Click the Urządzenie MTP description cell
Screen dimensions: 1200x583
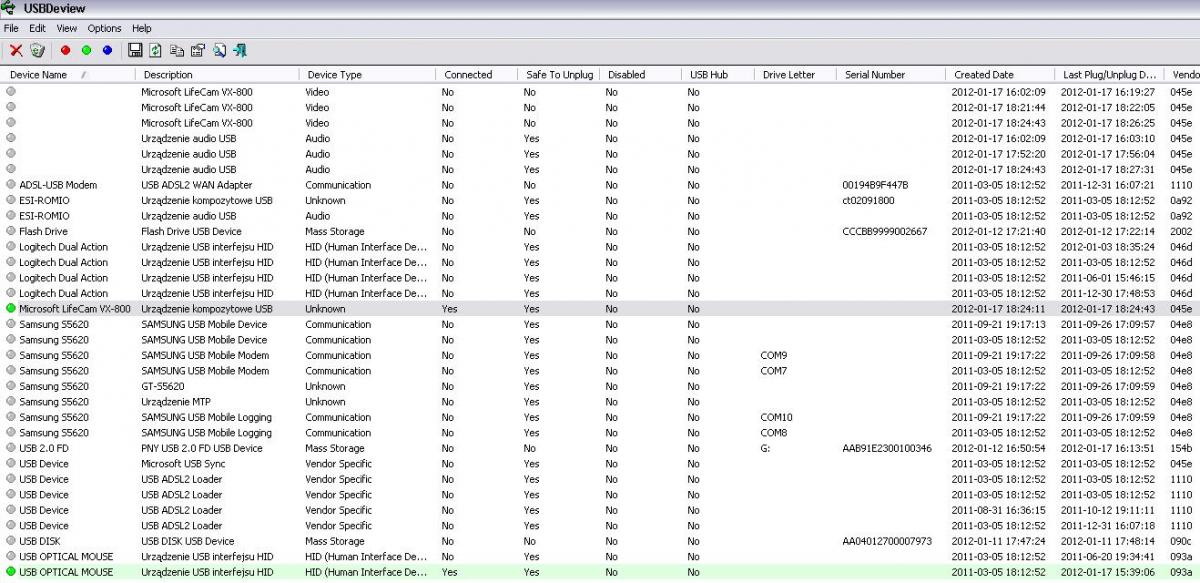pyautogui.click(x=176, y=402)
